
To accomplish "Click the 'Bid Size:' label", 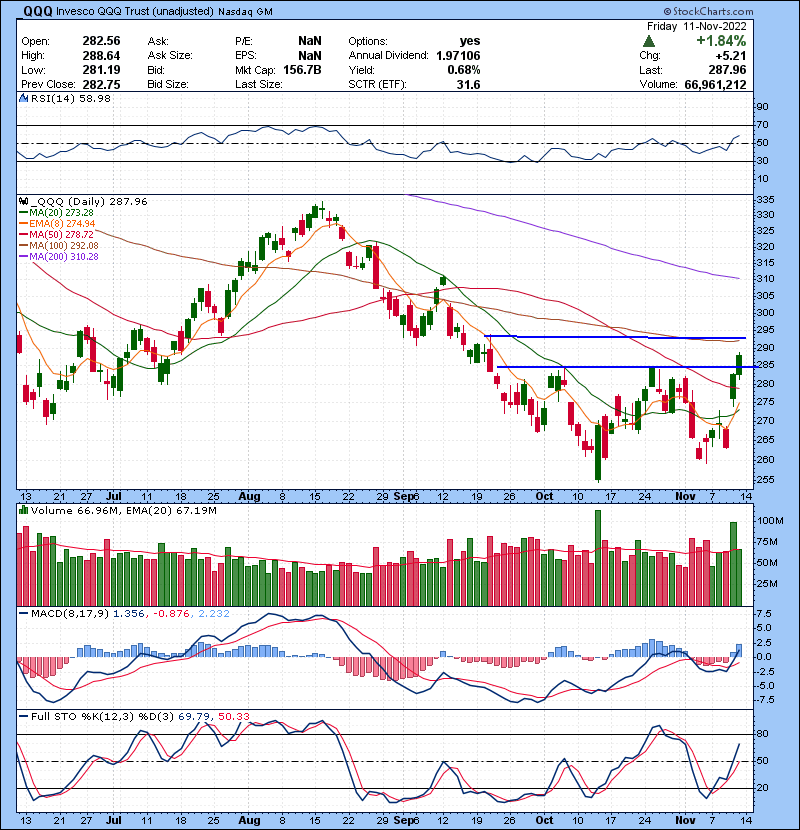I will (168, 85).
